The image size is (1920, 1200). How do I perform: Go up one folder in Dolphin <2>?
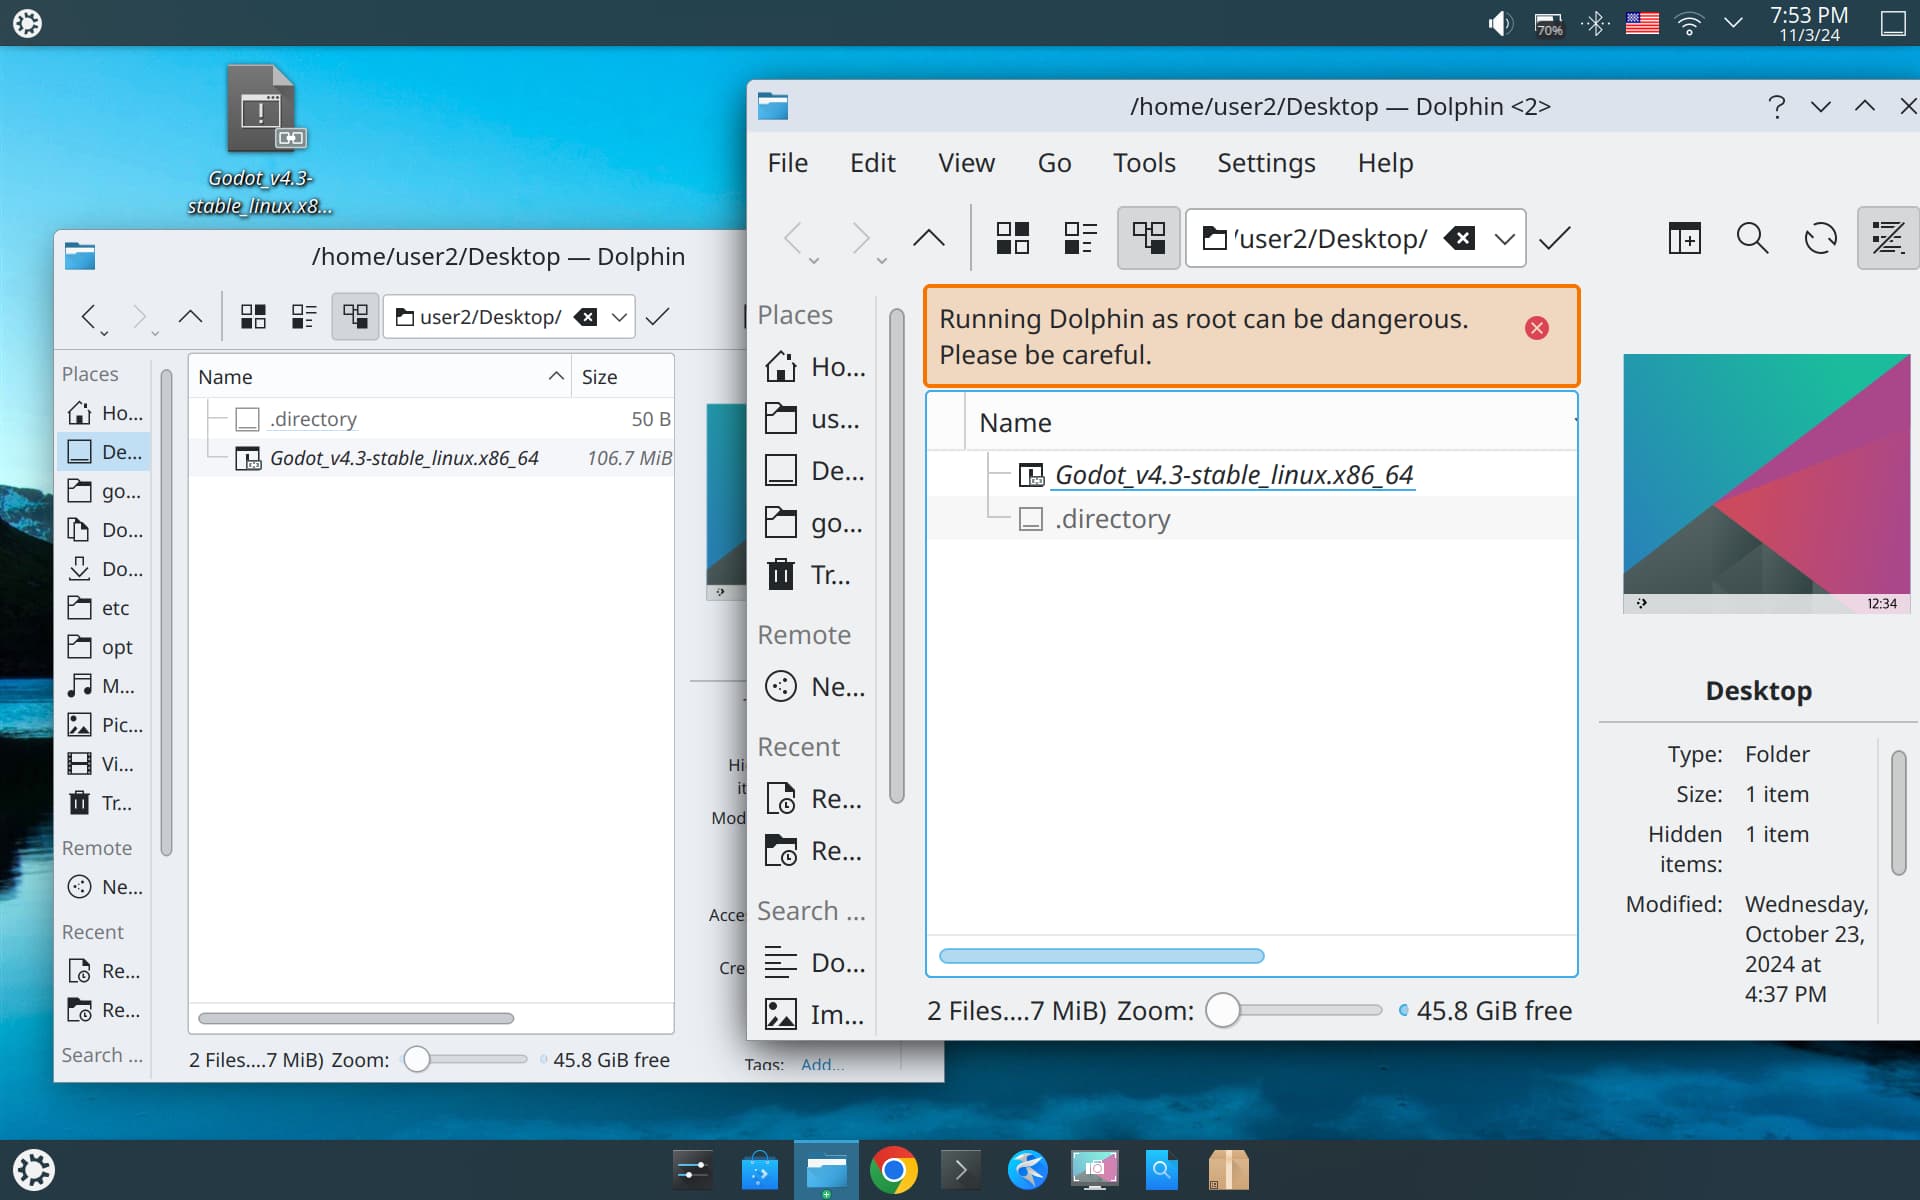pyautogui.click(x=929, y=238)
